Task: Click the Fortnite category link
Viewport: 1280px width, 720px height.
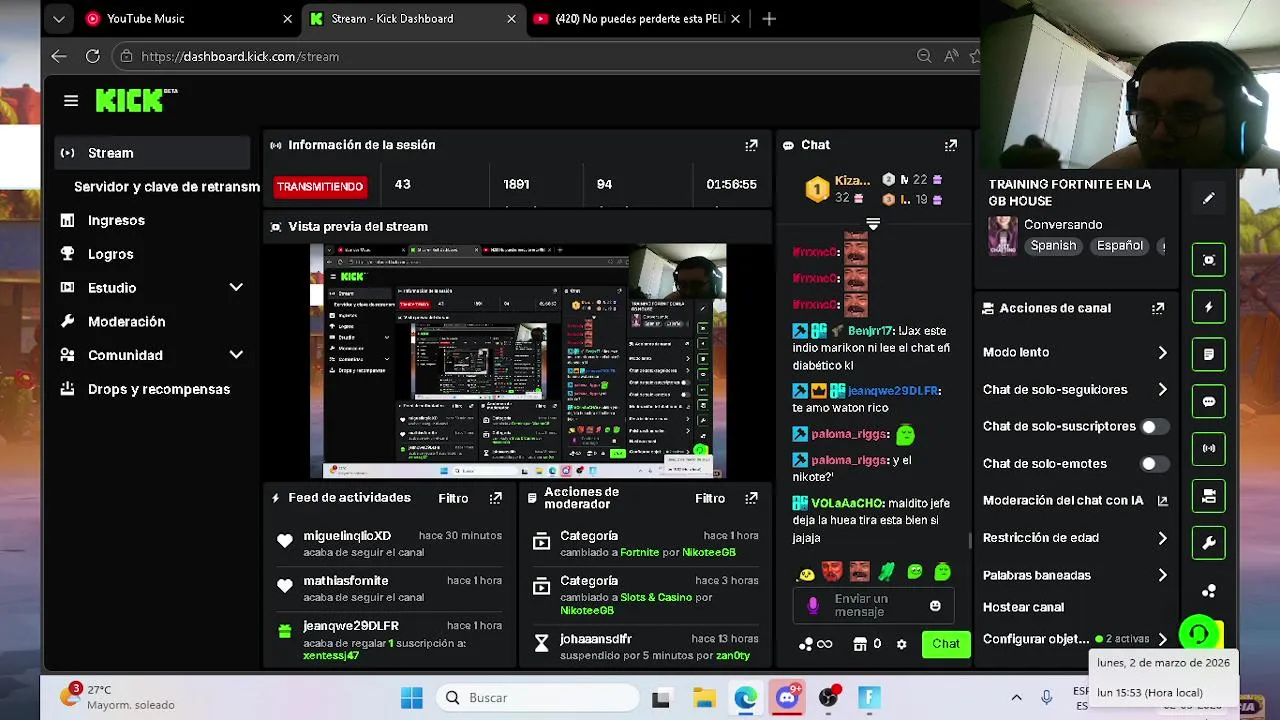Action: [x=640, y=552]
